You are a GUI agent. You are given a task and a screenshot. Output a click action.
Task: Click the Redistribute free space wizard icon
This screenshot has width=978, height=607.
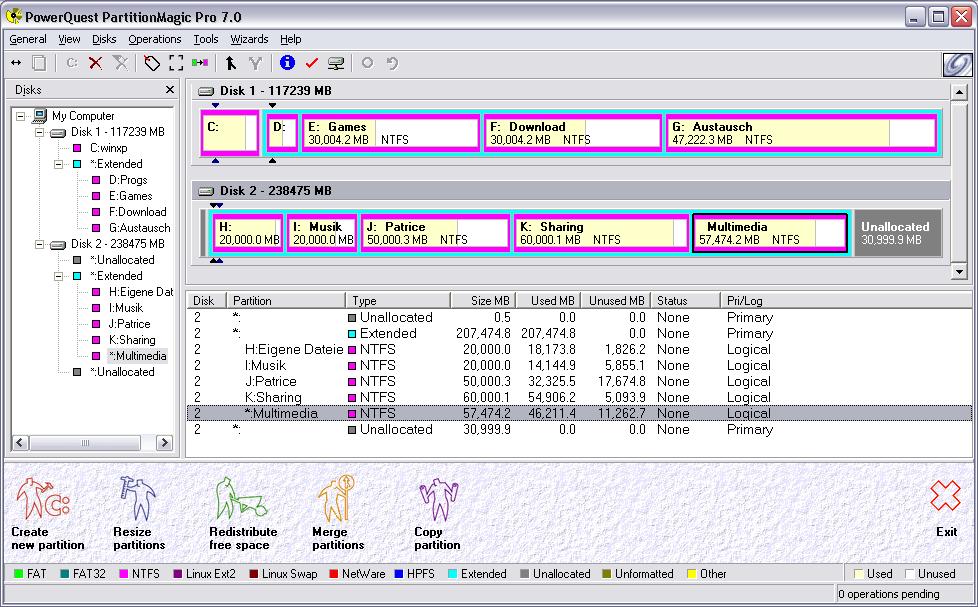pyautogui.click(x=241, y=498)
